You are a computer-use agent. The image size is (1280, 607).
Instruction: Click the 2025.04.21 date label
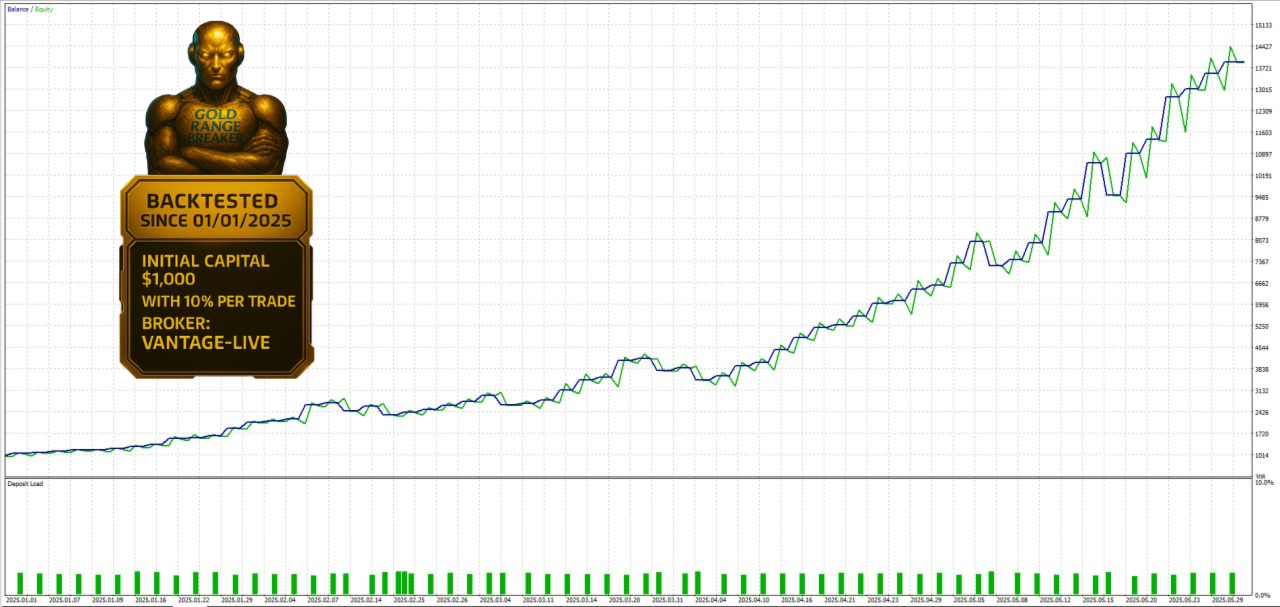coord(841,601)
